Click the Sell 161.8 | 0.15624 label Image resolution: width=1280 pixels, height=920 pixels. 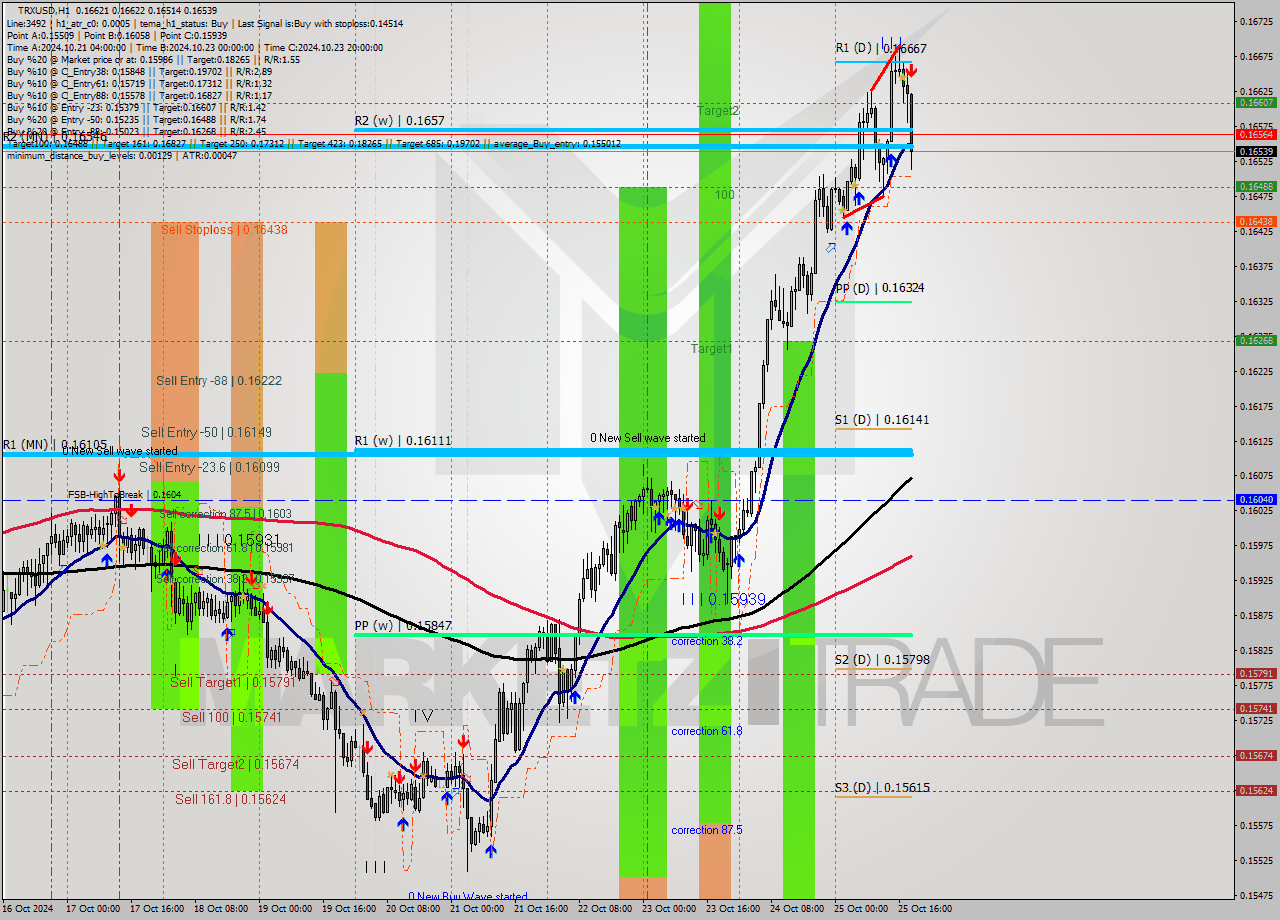coord(231,799)
